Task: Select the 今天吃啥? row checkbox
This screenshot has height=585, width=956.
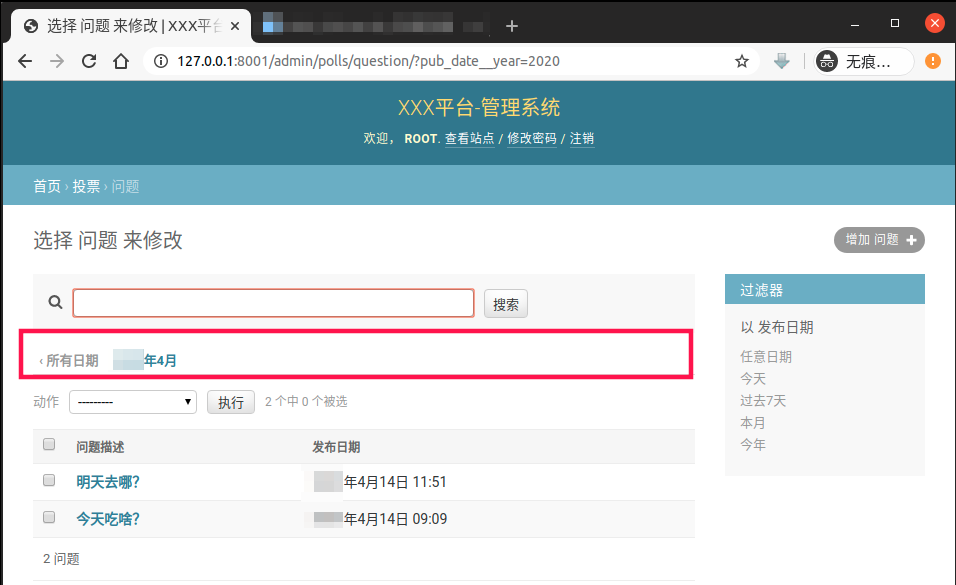Action: pyautogui.click(x=49, y=518)
